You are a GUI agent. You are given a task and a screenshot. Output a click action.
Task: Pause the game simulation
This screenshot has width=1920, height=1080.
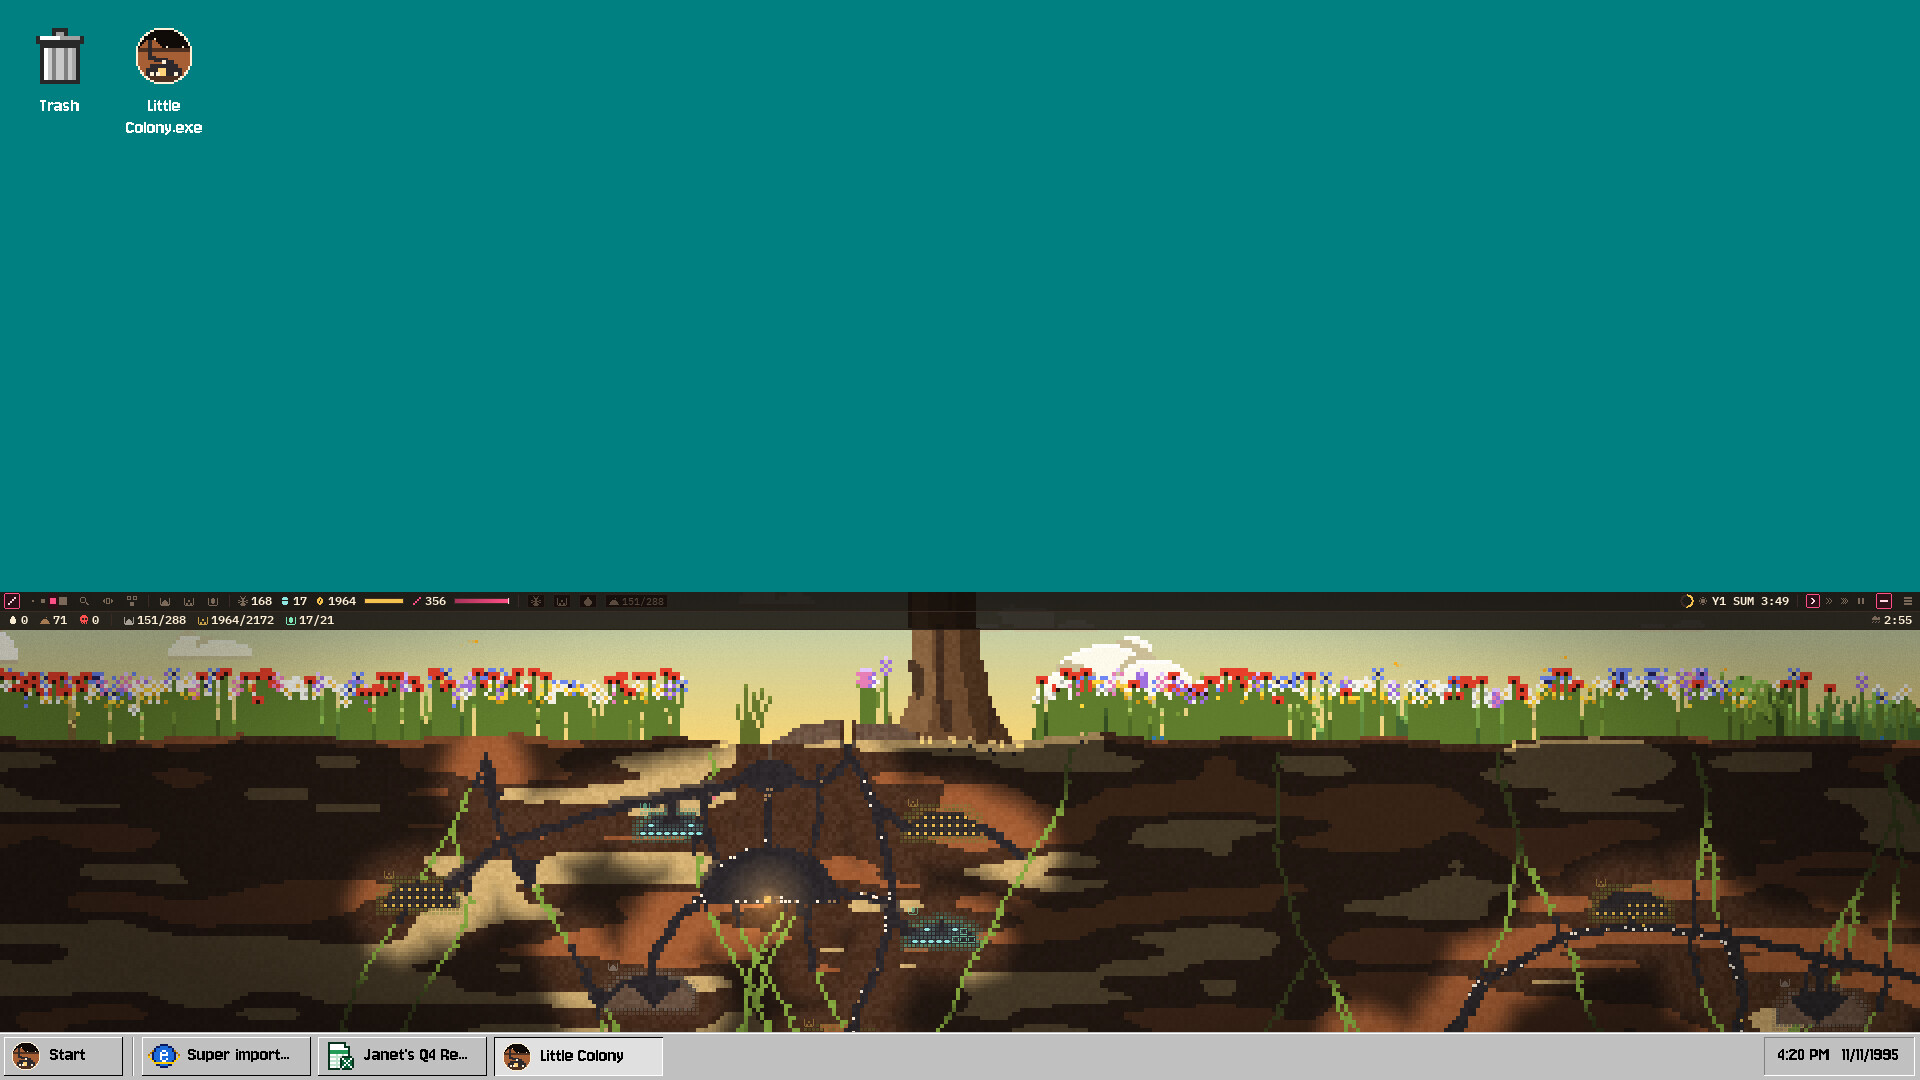(x=1861, y=601)
